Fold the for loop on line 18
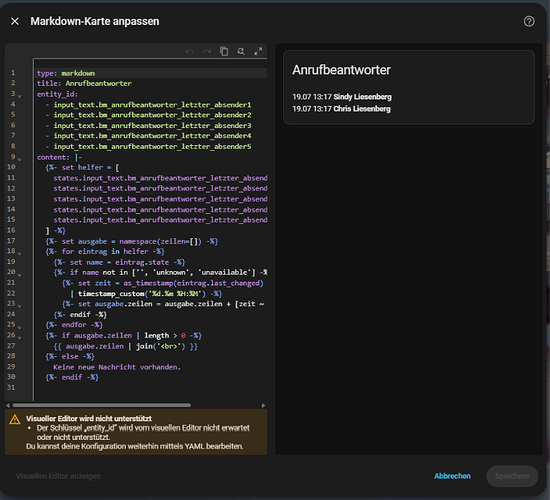The image size is (550, 500). 20,253
